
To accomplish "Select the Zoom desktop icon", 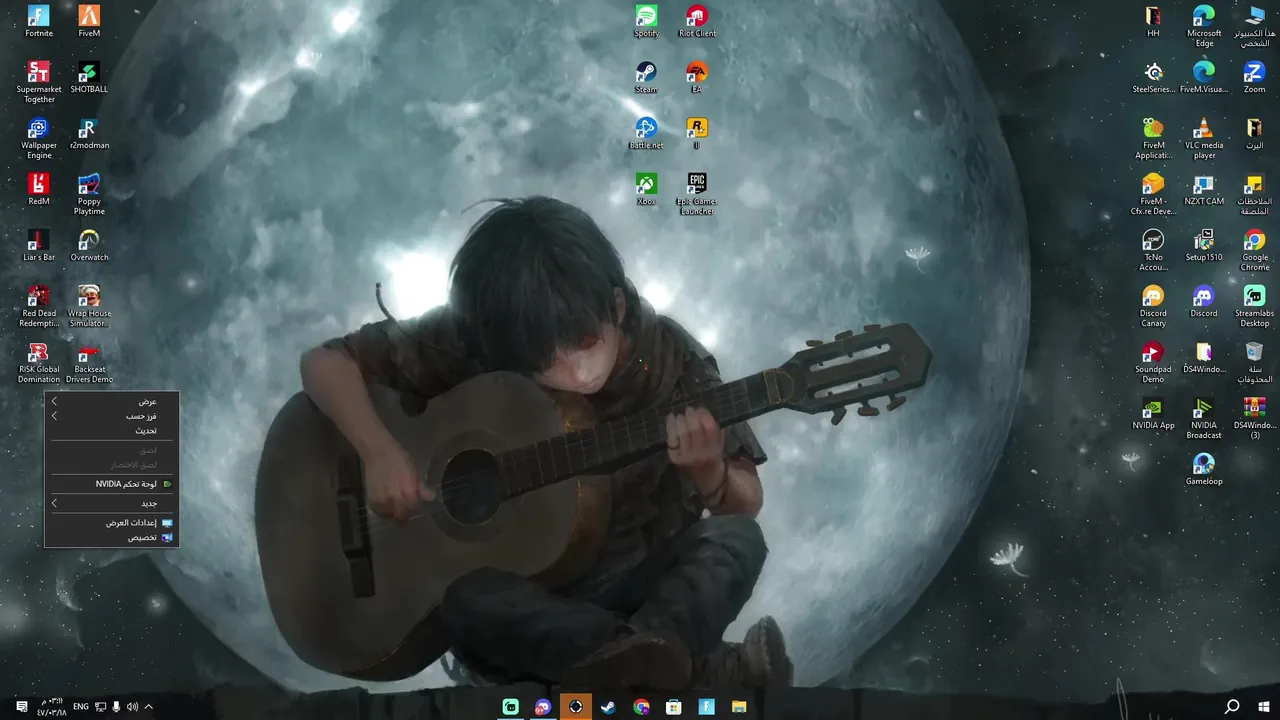I will point(1254,77).
